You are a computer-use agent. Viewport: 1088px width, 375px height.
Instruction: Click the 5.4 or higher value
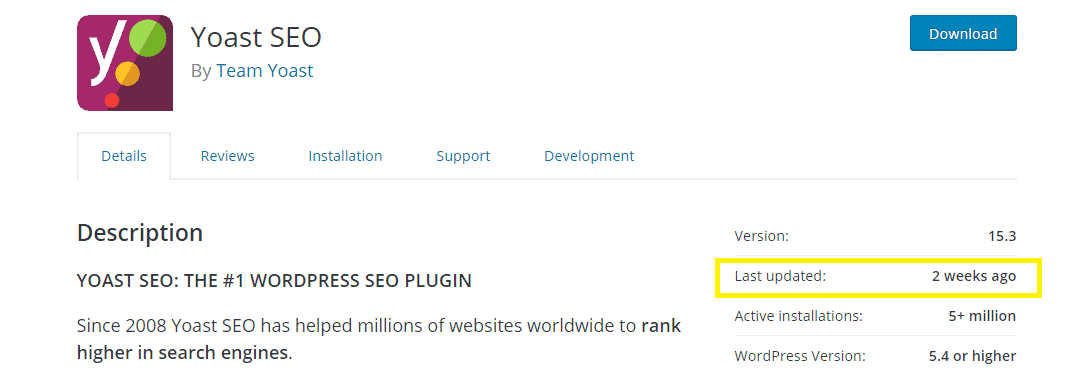click(972, 356)
